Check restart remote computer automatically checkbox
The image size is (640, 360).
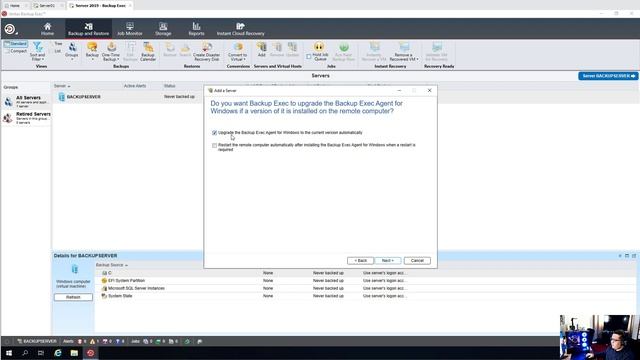[x=214, y=145]
